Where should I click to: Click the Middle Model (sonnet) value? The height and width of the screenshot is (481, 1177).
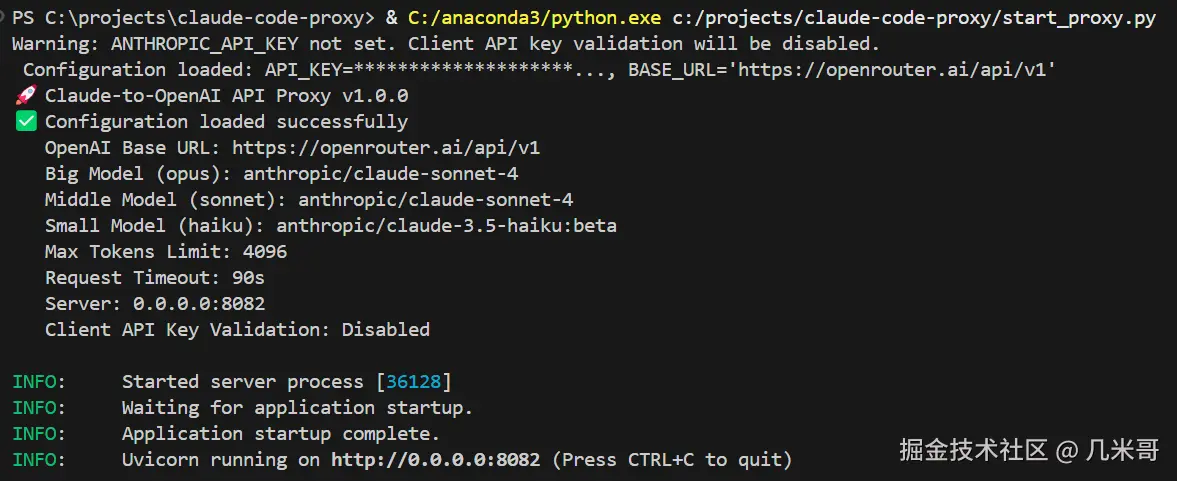tap(436, 200)
